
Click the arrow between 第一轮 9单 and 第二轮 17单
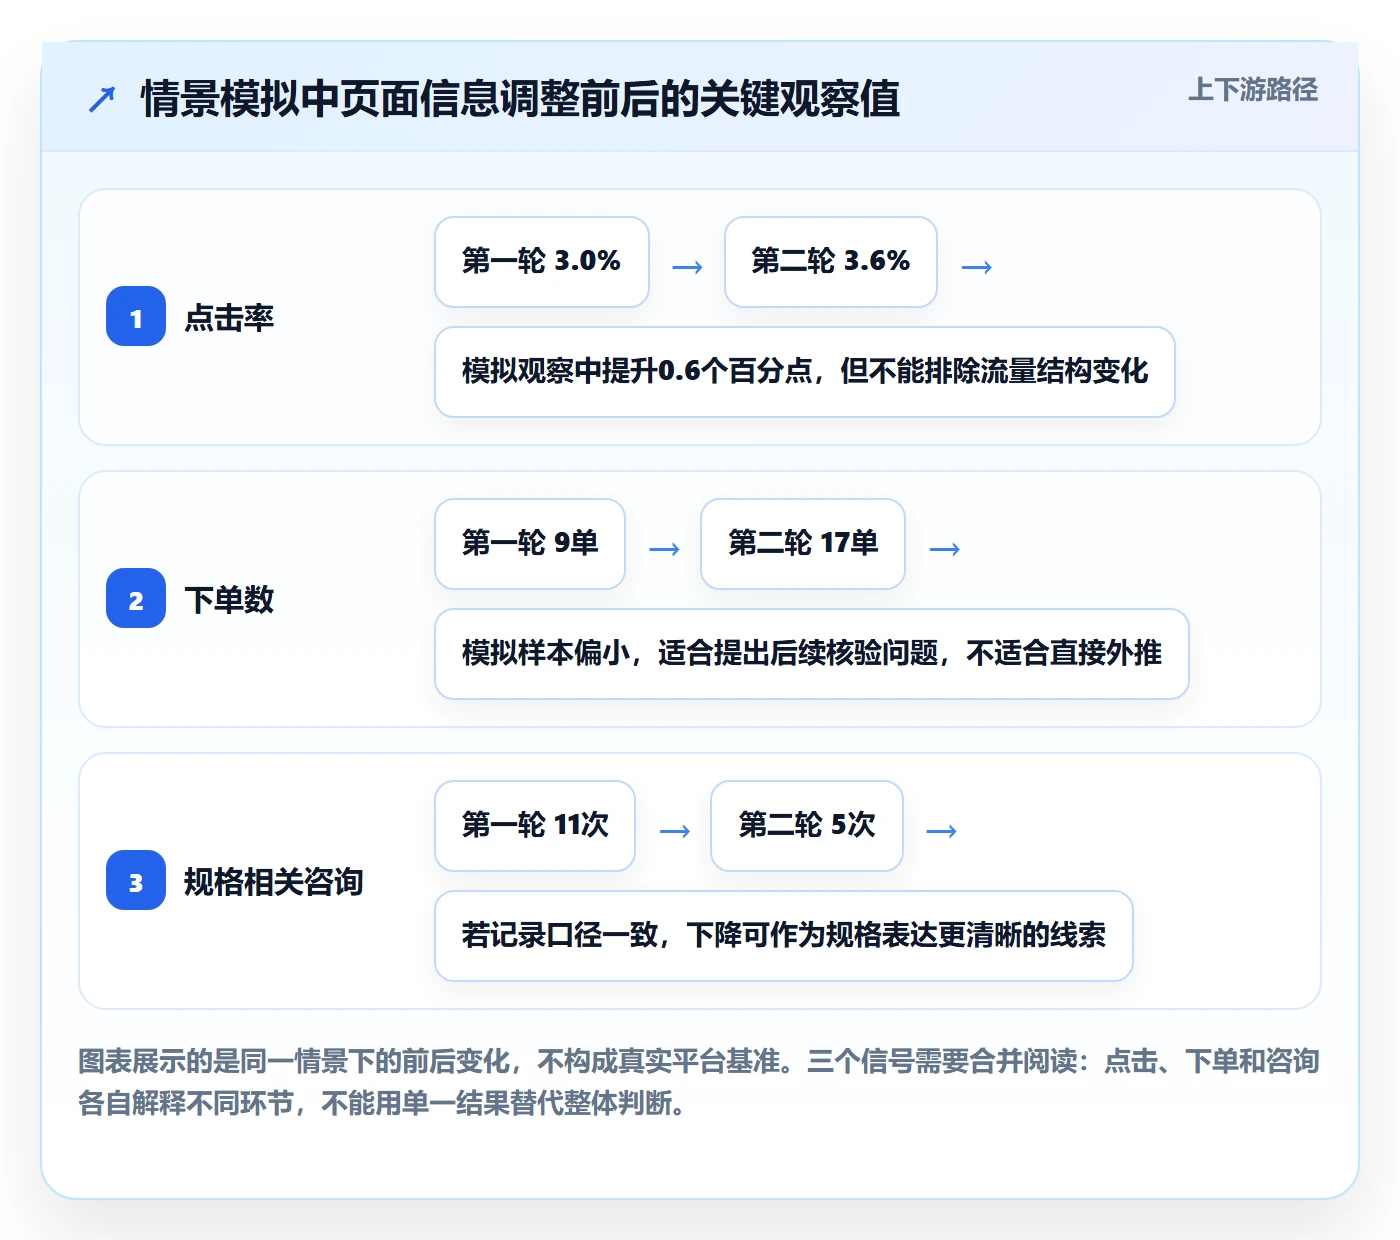[x=664, y=549]
